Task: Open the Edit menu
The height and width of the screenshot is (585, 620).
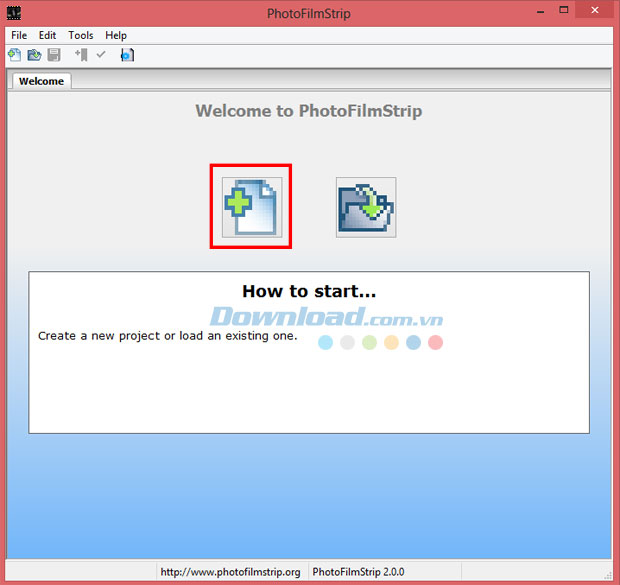Action: click(x=47, y=35)
